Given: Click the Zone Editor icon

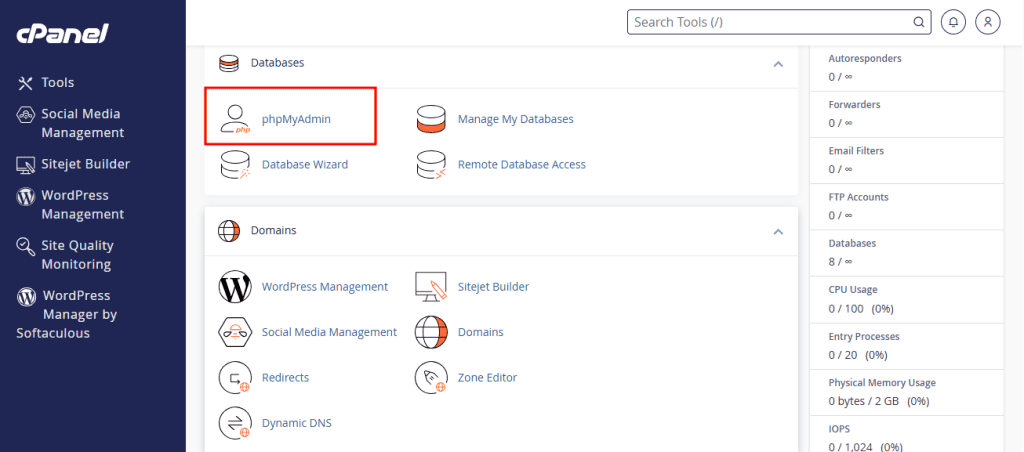Looking at the screenshot, I should pyautogui.click(x=431, y=378).
